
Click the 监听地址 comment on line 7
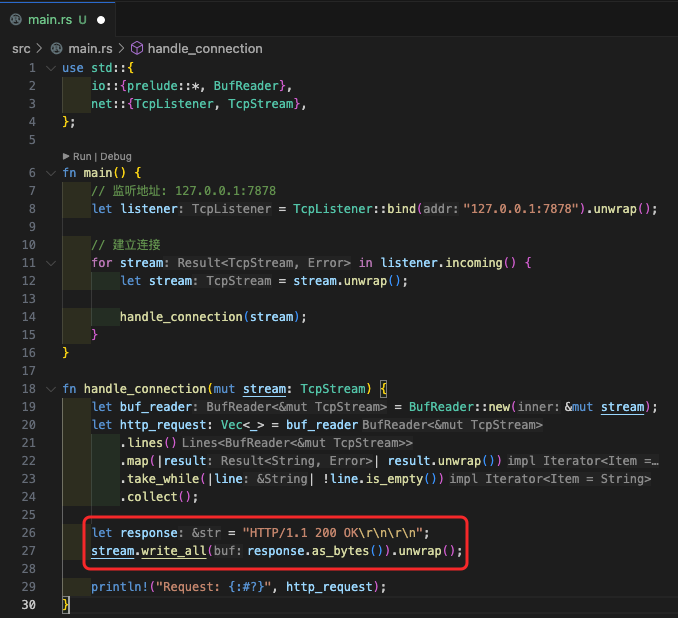point(183,191)
